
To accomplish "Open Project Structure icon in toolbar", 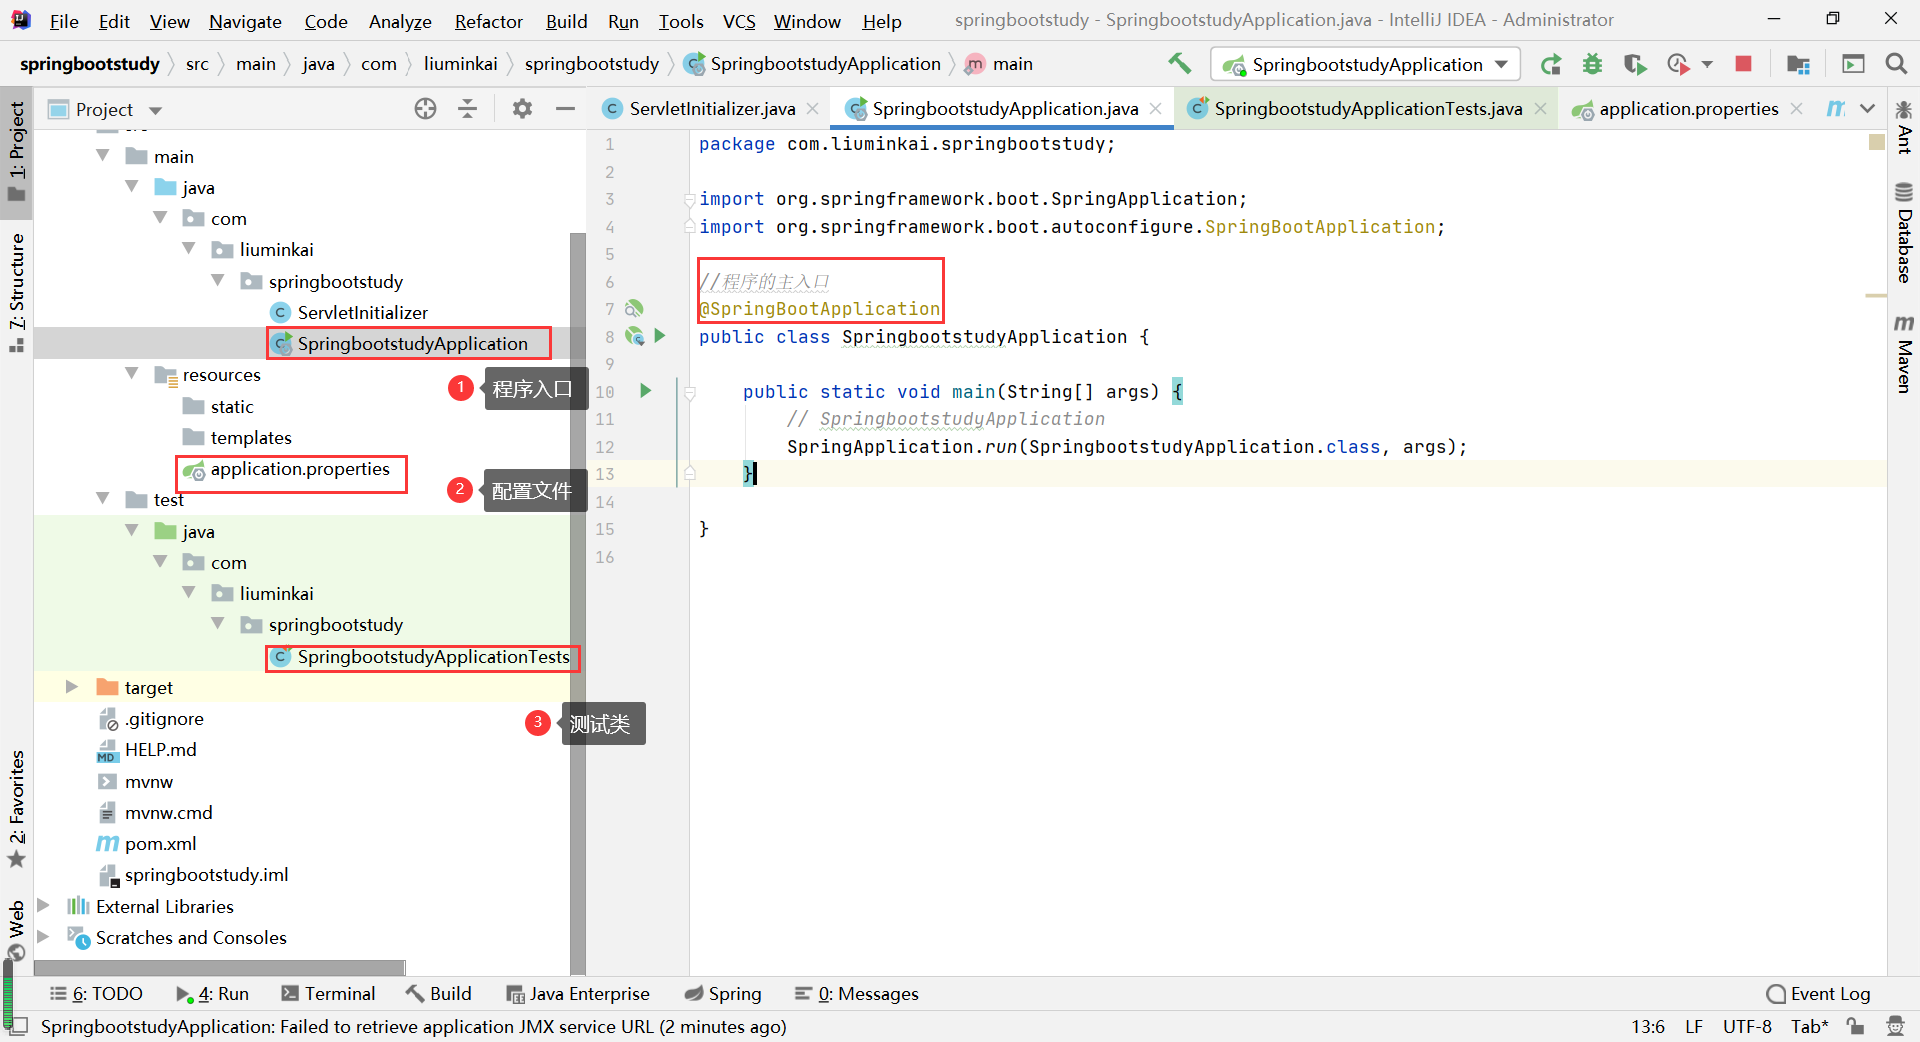I will [x=1798, y=64].
